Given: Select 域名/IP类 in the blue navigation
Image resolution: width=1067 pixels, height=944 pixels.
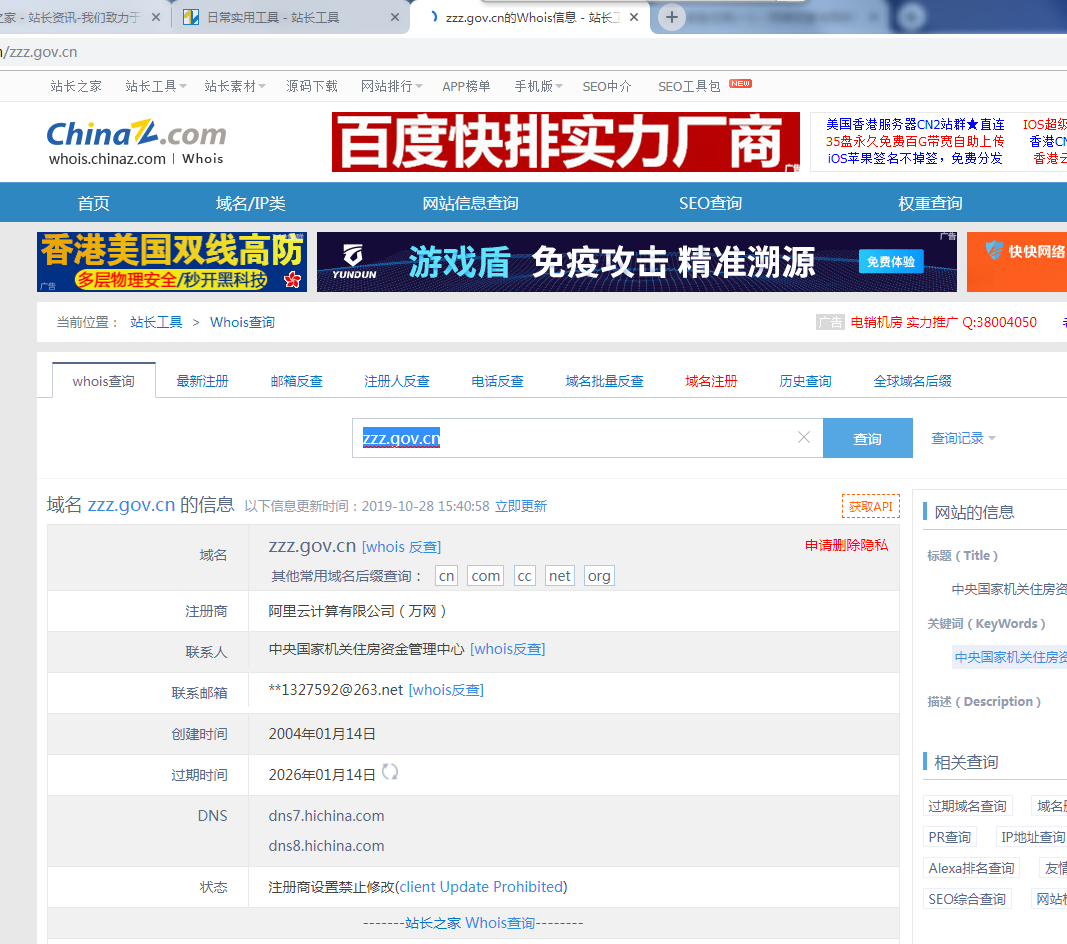Looking at the screenshot, I should (250, 203).
